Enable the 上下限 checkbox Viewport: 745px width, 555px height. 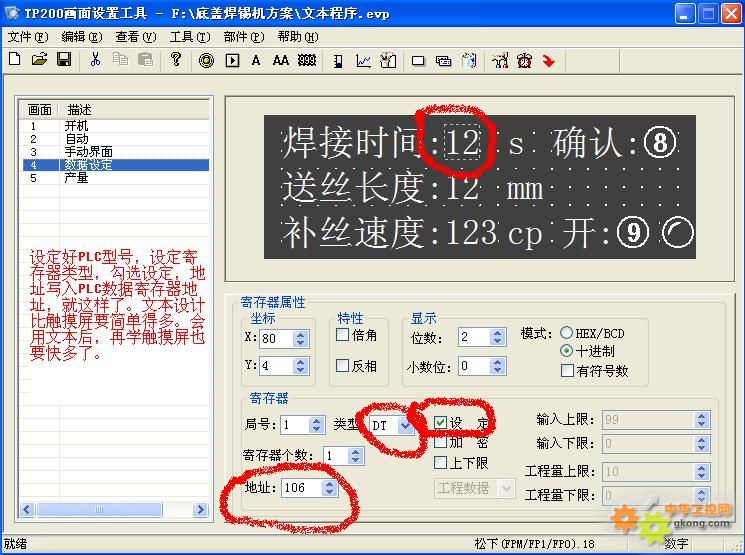(440, 462)
